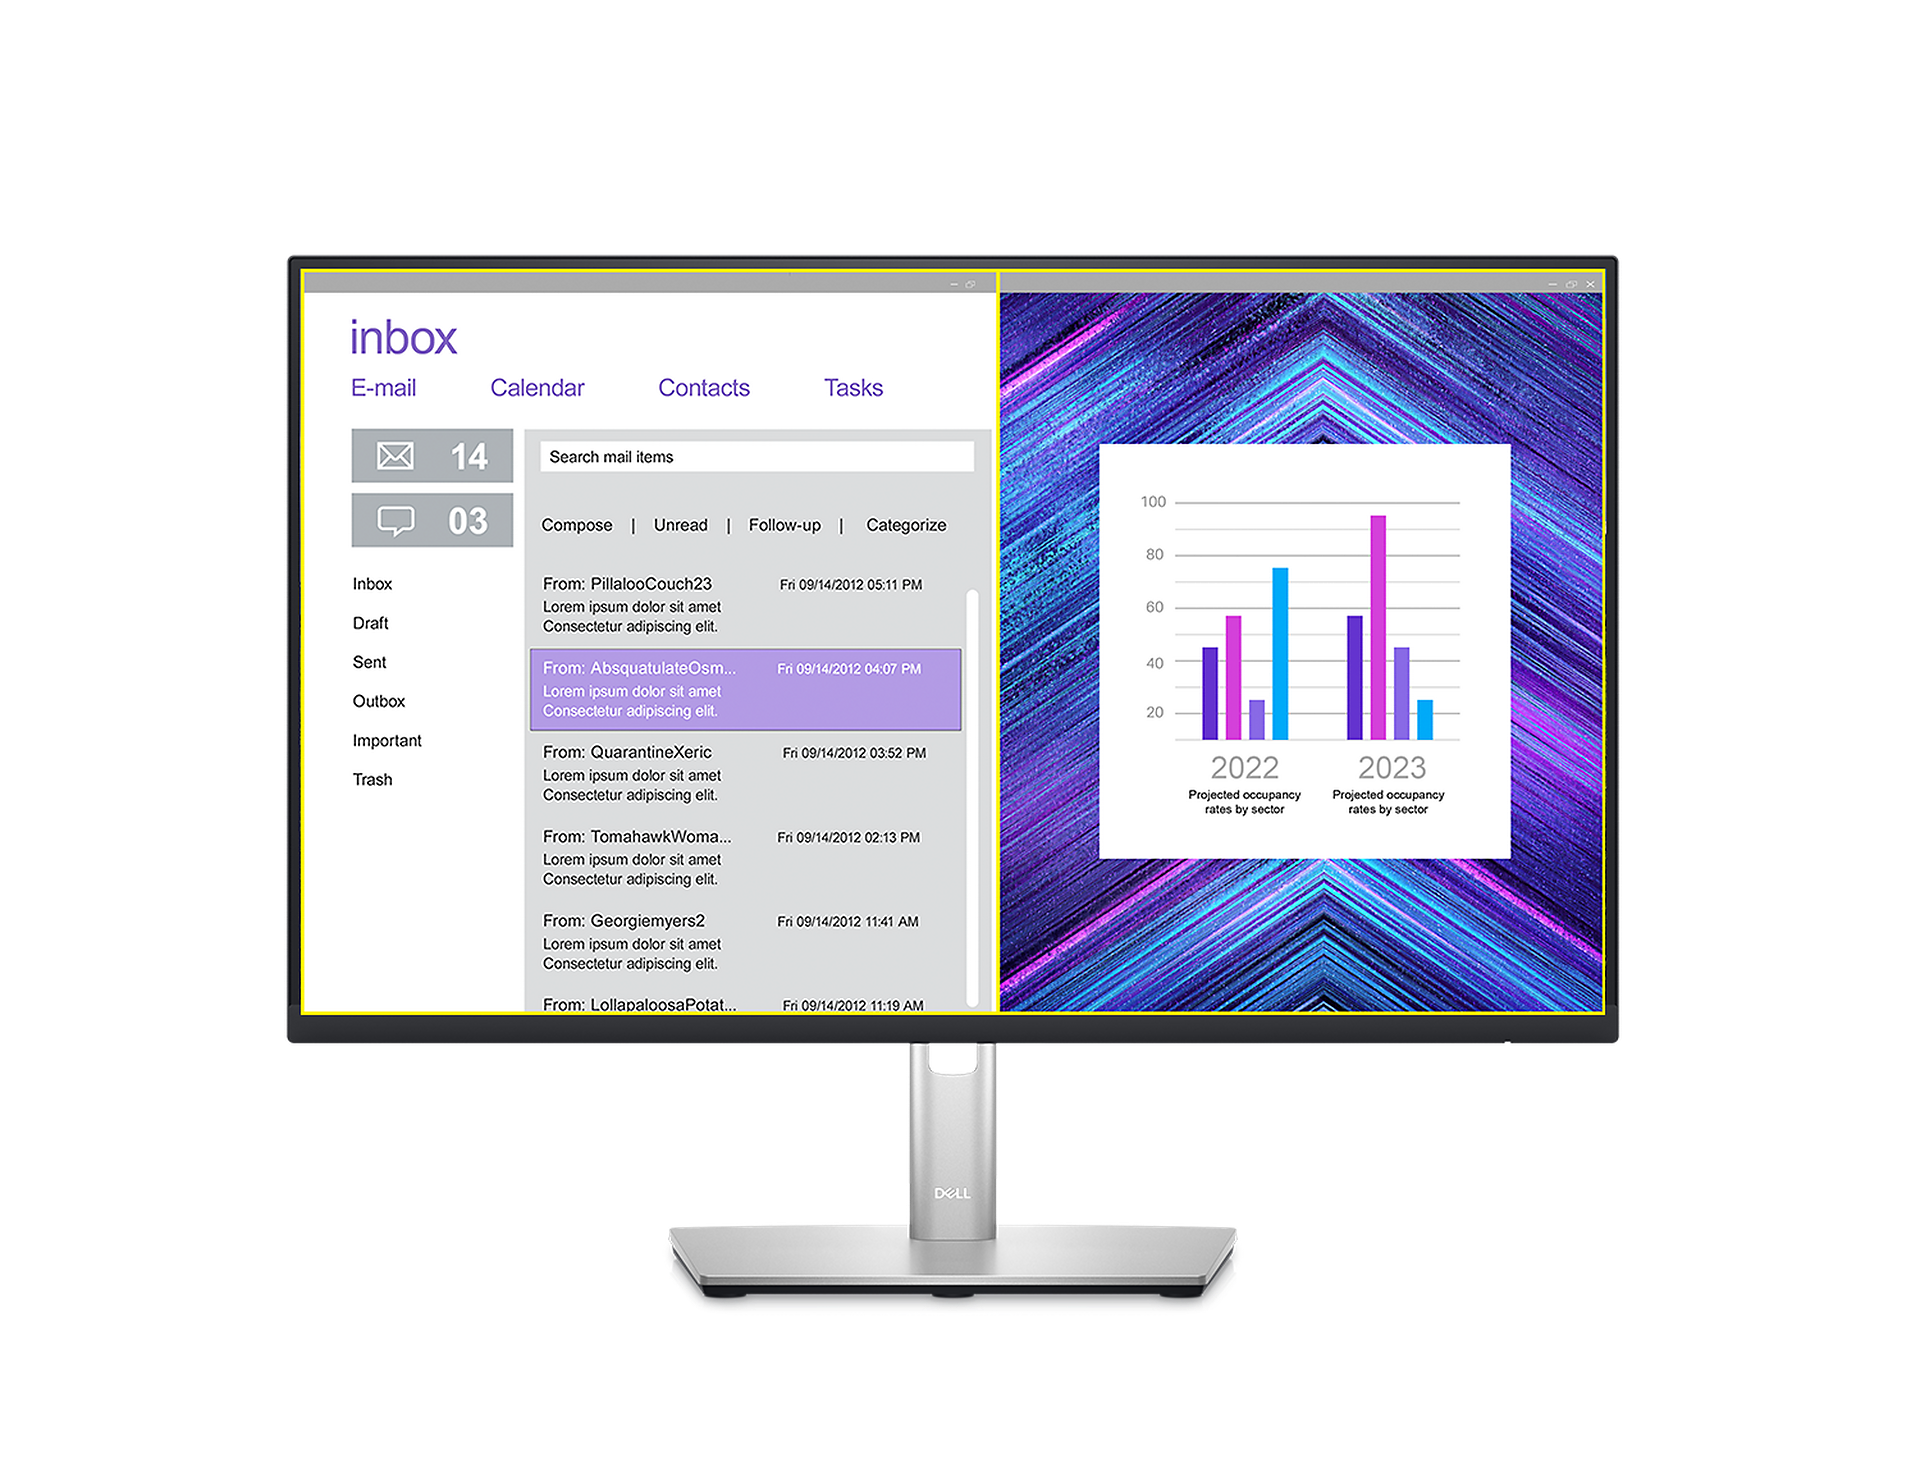Click the Follow-up filter icon option
The width and height of the screenshot is (1920, 1472).
(784, 524)
